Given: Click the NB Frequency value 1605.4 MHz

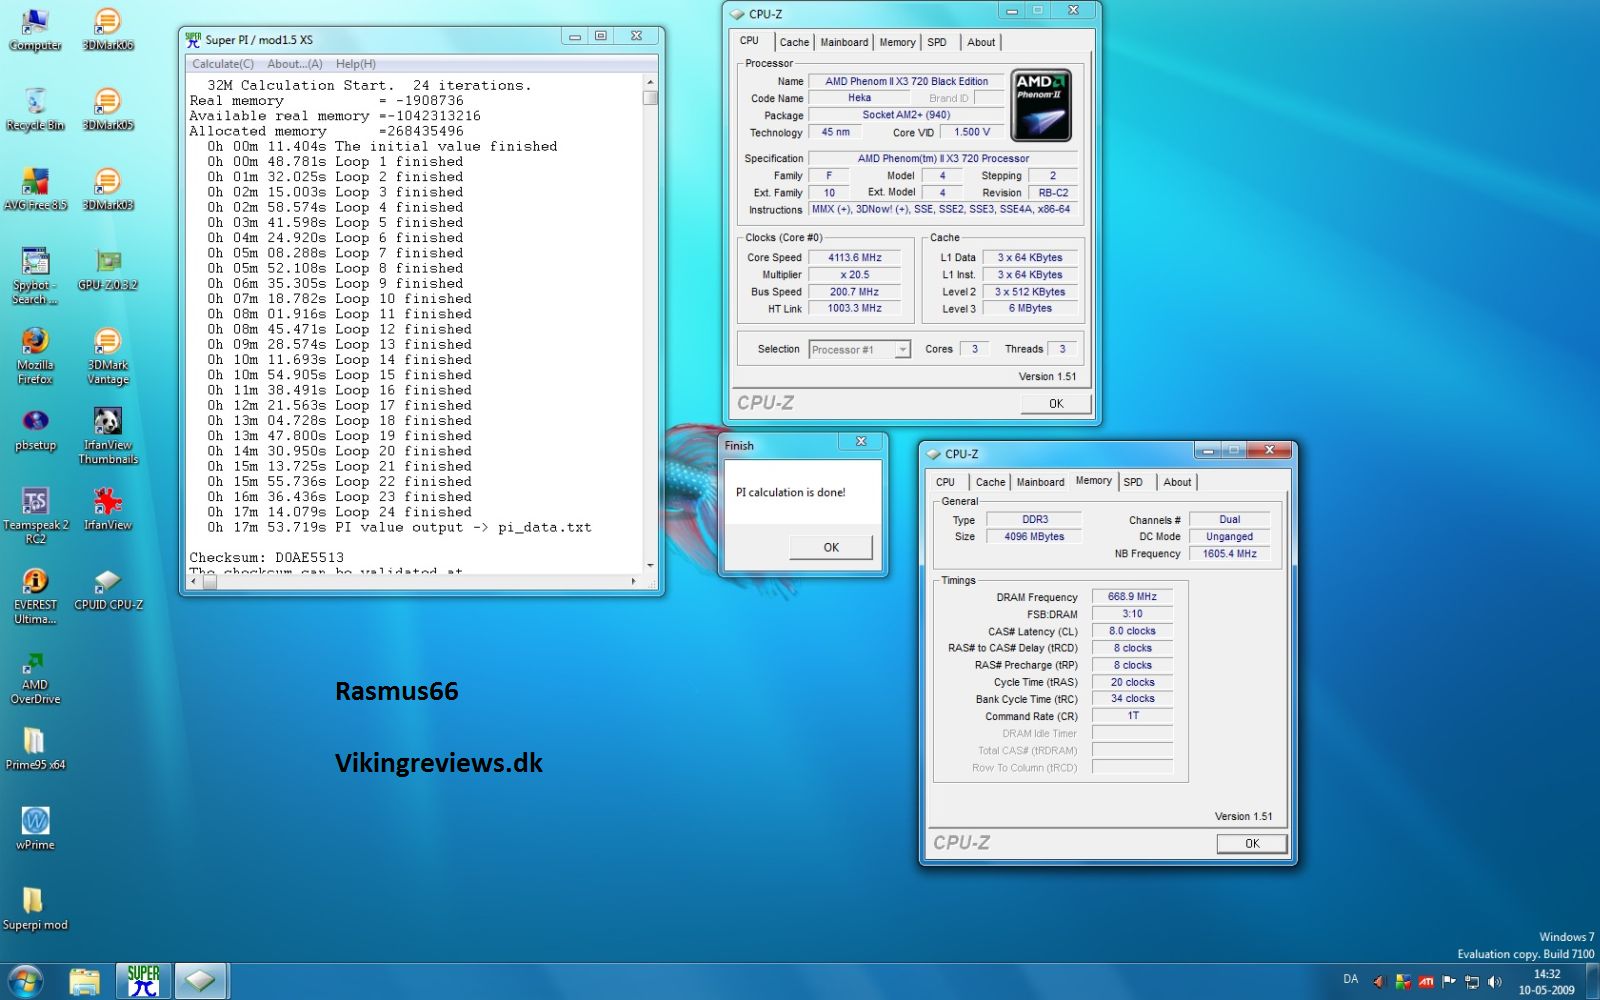Looking at the screenshot, I should tap(1229, 554).
